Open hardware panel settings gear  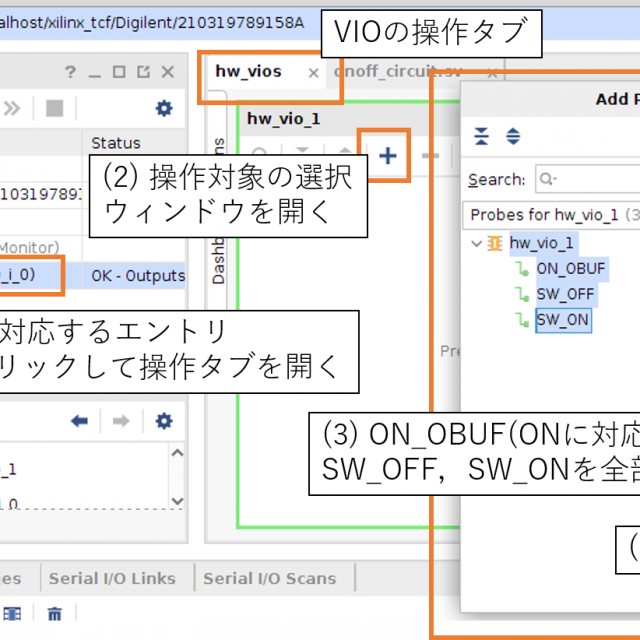[x=163, y=108]
